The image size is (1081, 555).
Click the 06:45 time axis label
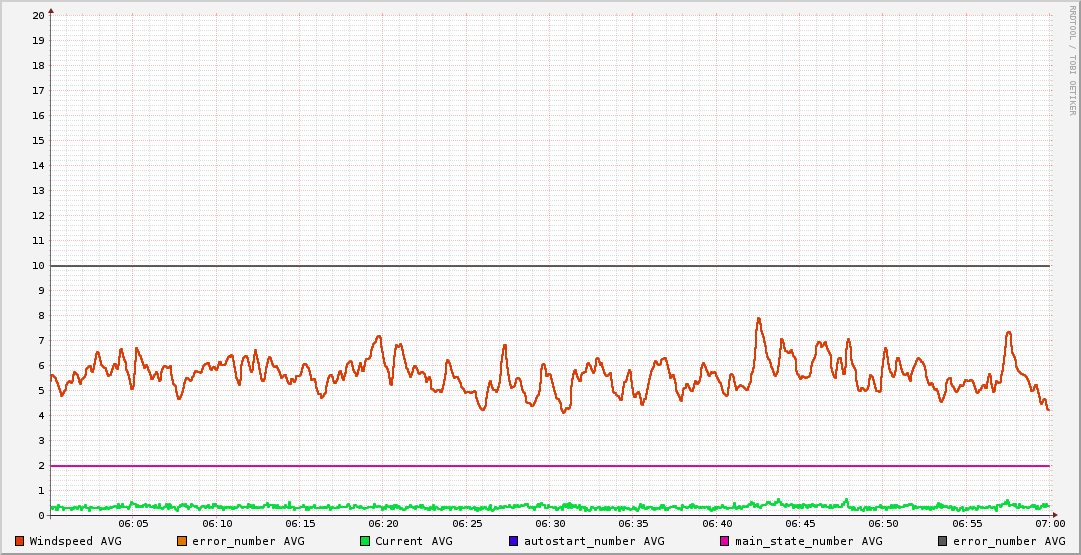800,524
